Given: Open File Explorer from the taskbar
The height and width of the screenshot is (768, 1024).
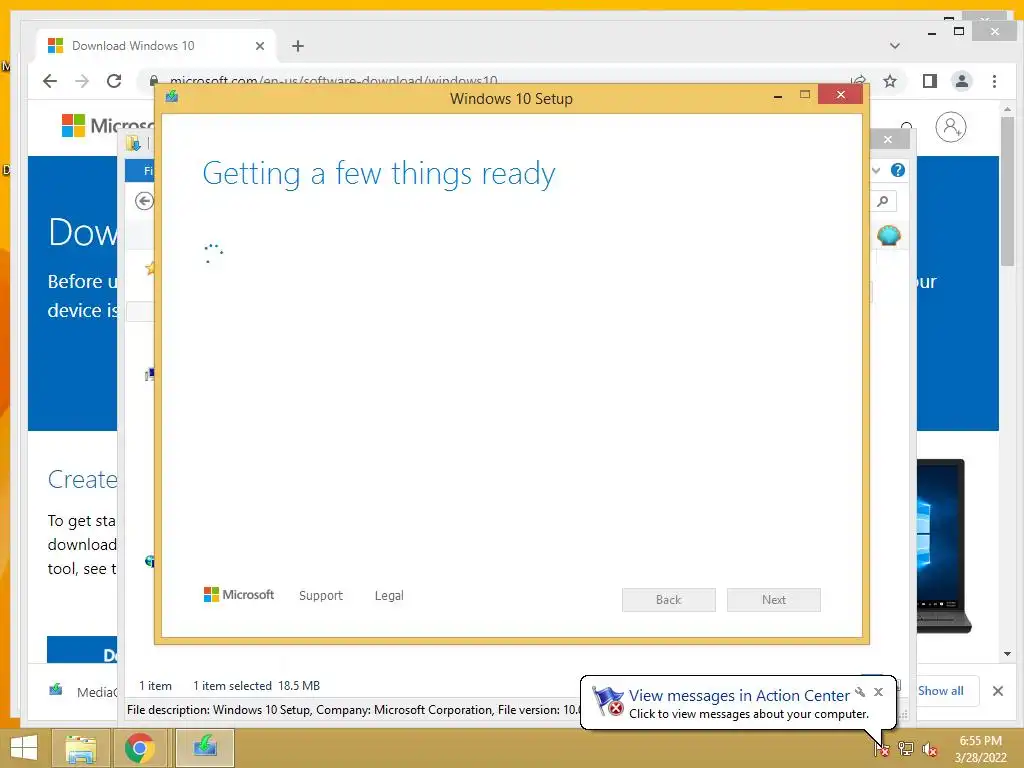Looking at the screenshot, I should pyautogui.click(x=80, y=748).
